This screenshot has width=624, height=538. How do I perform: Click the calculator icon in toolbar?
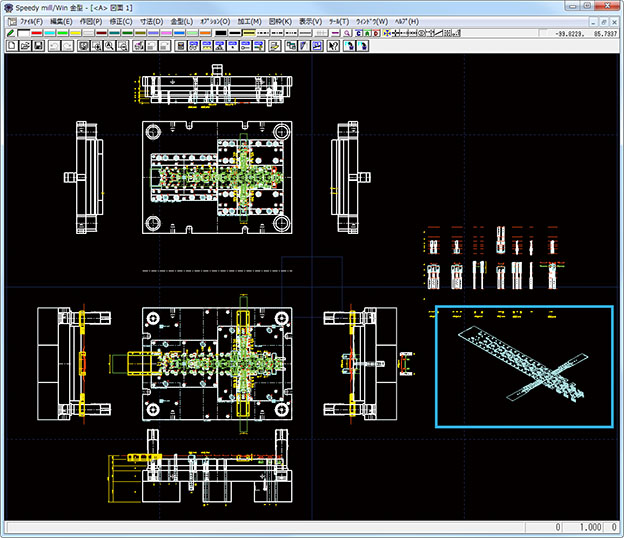180,46
